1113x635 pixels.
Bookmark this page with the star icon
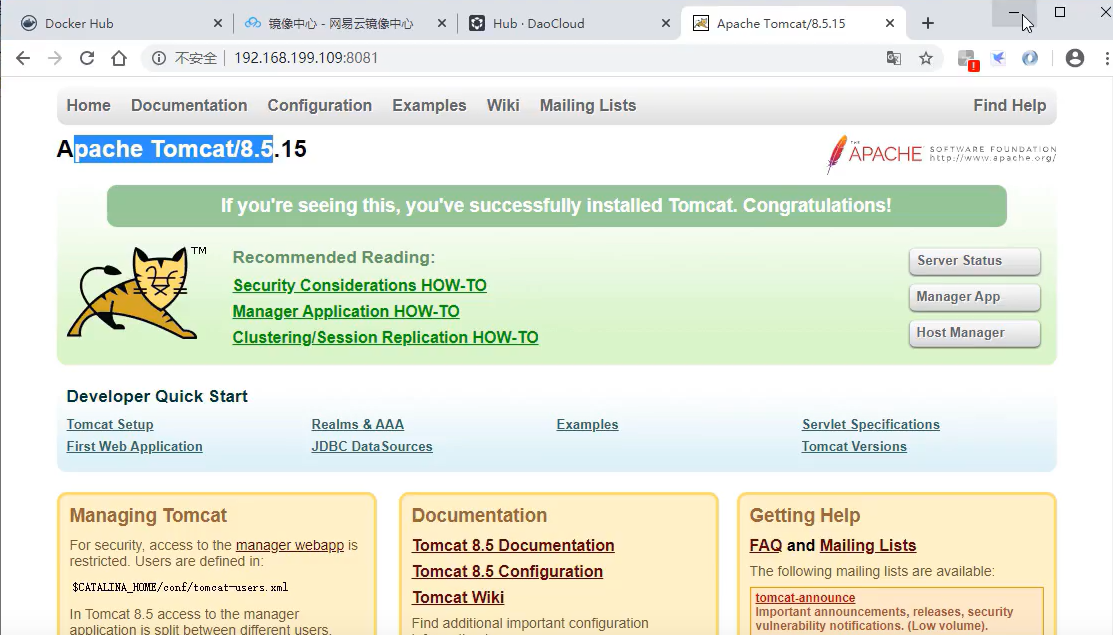(926, 59)
